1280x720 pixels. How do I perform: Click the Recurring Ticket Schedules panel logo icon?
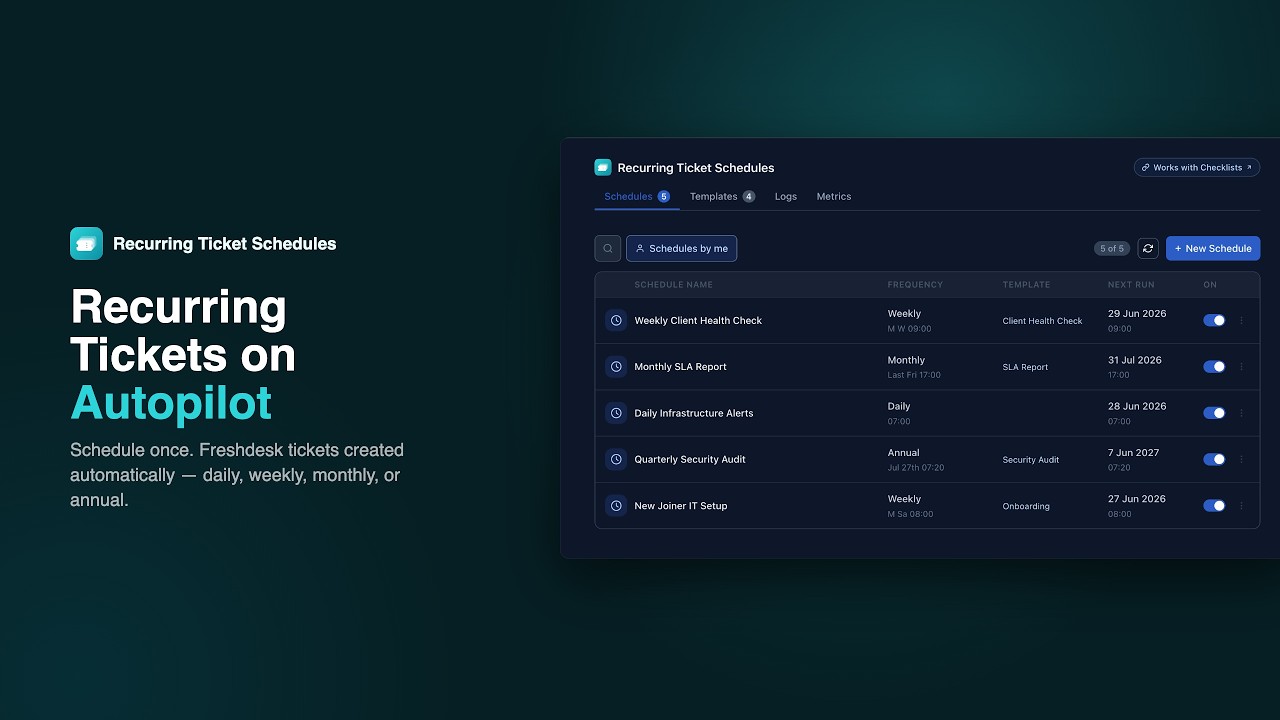[x=602, y=167]
